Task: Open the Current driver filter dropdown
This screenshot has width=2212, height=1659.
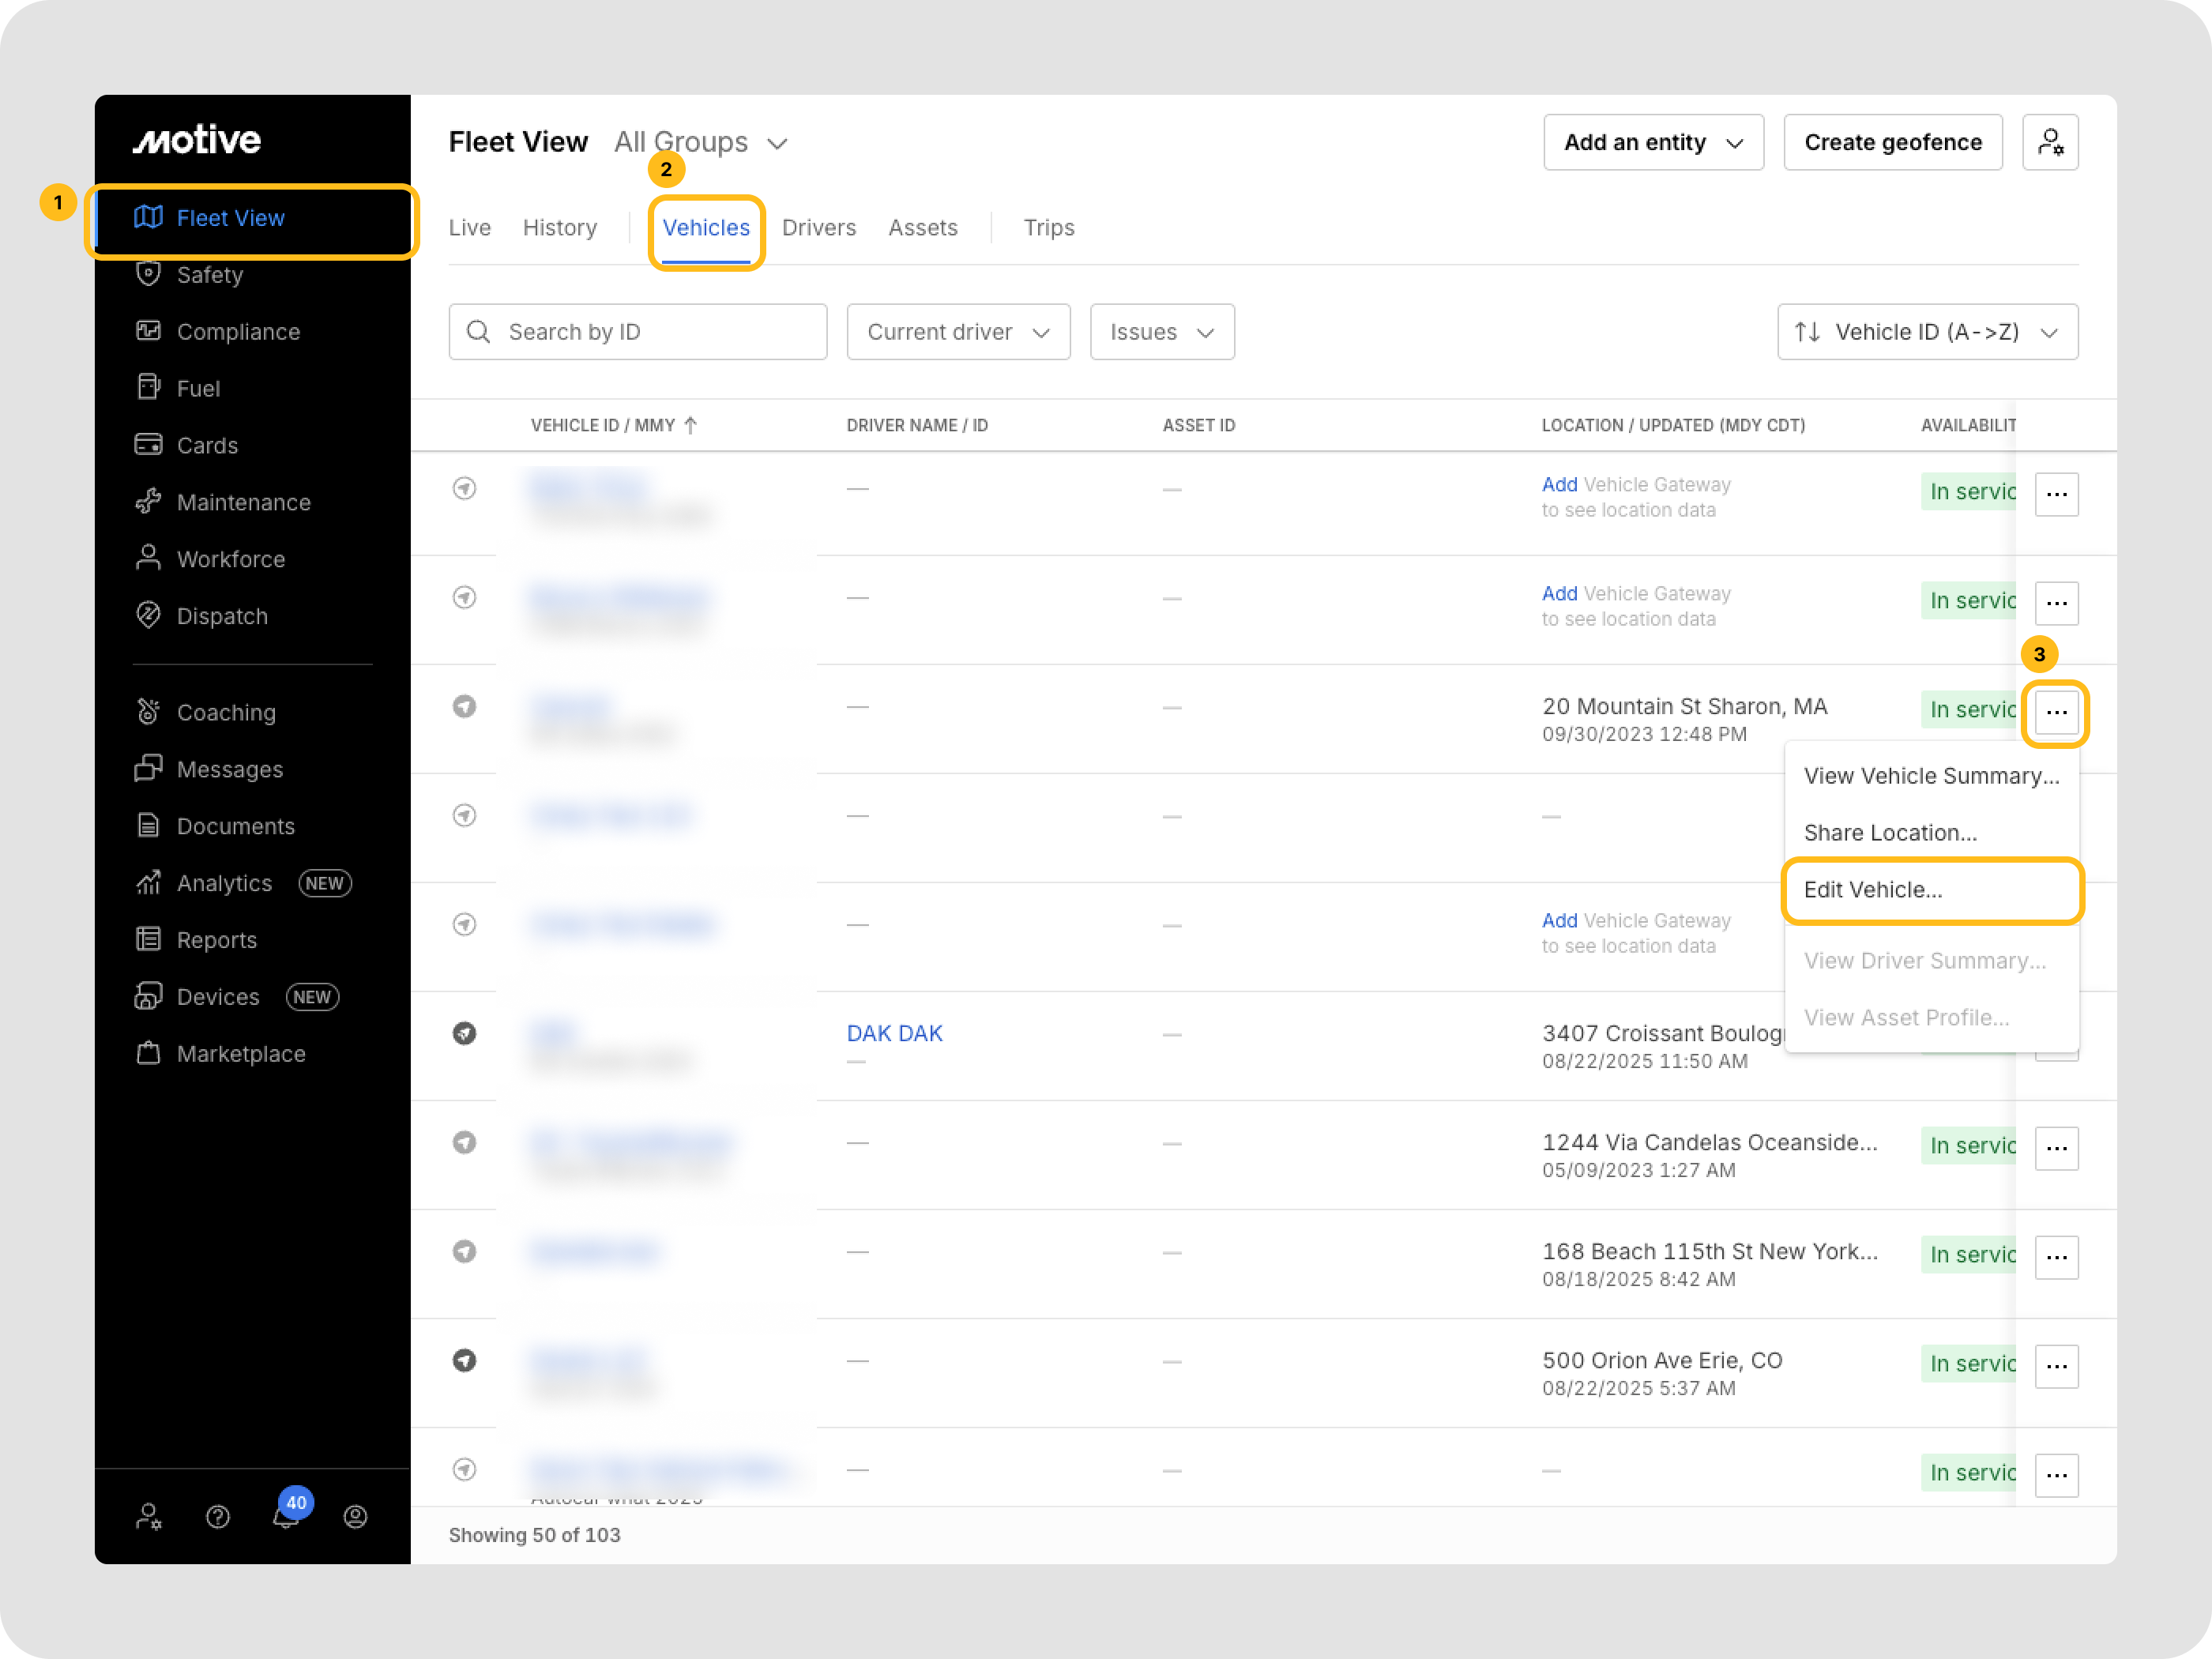Action: [x=957, y=332]
